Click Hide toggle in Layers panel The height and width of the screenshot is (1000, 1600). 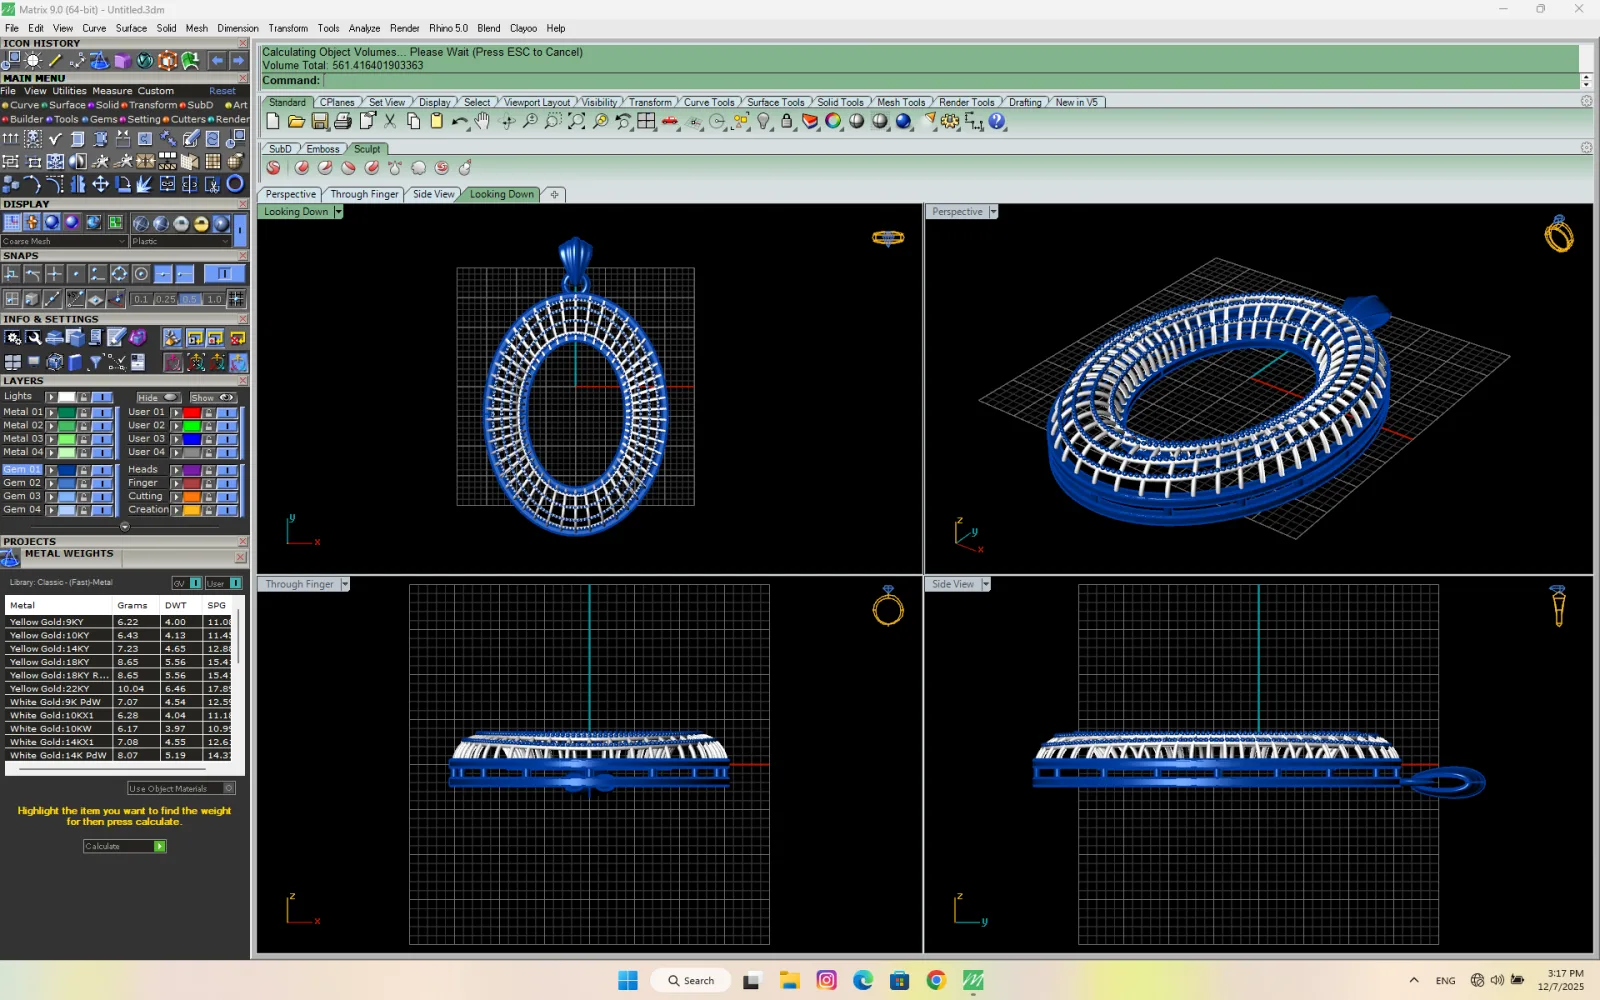click(158, 397)
